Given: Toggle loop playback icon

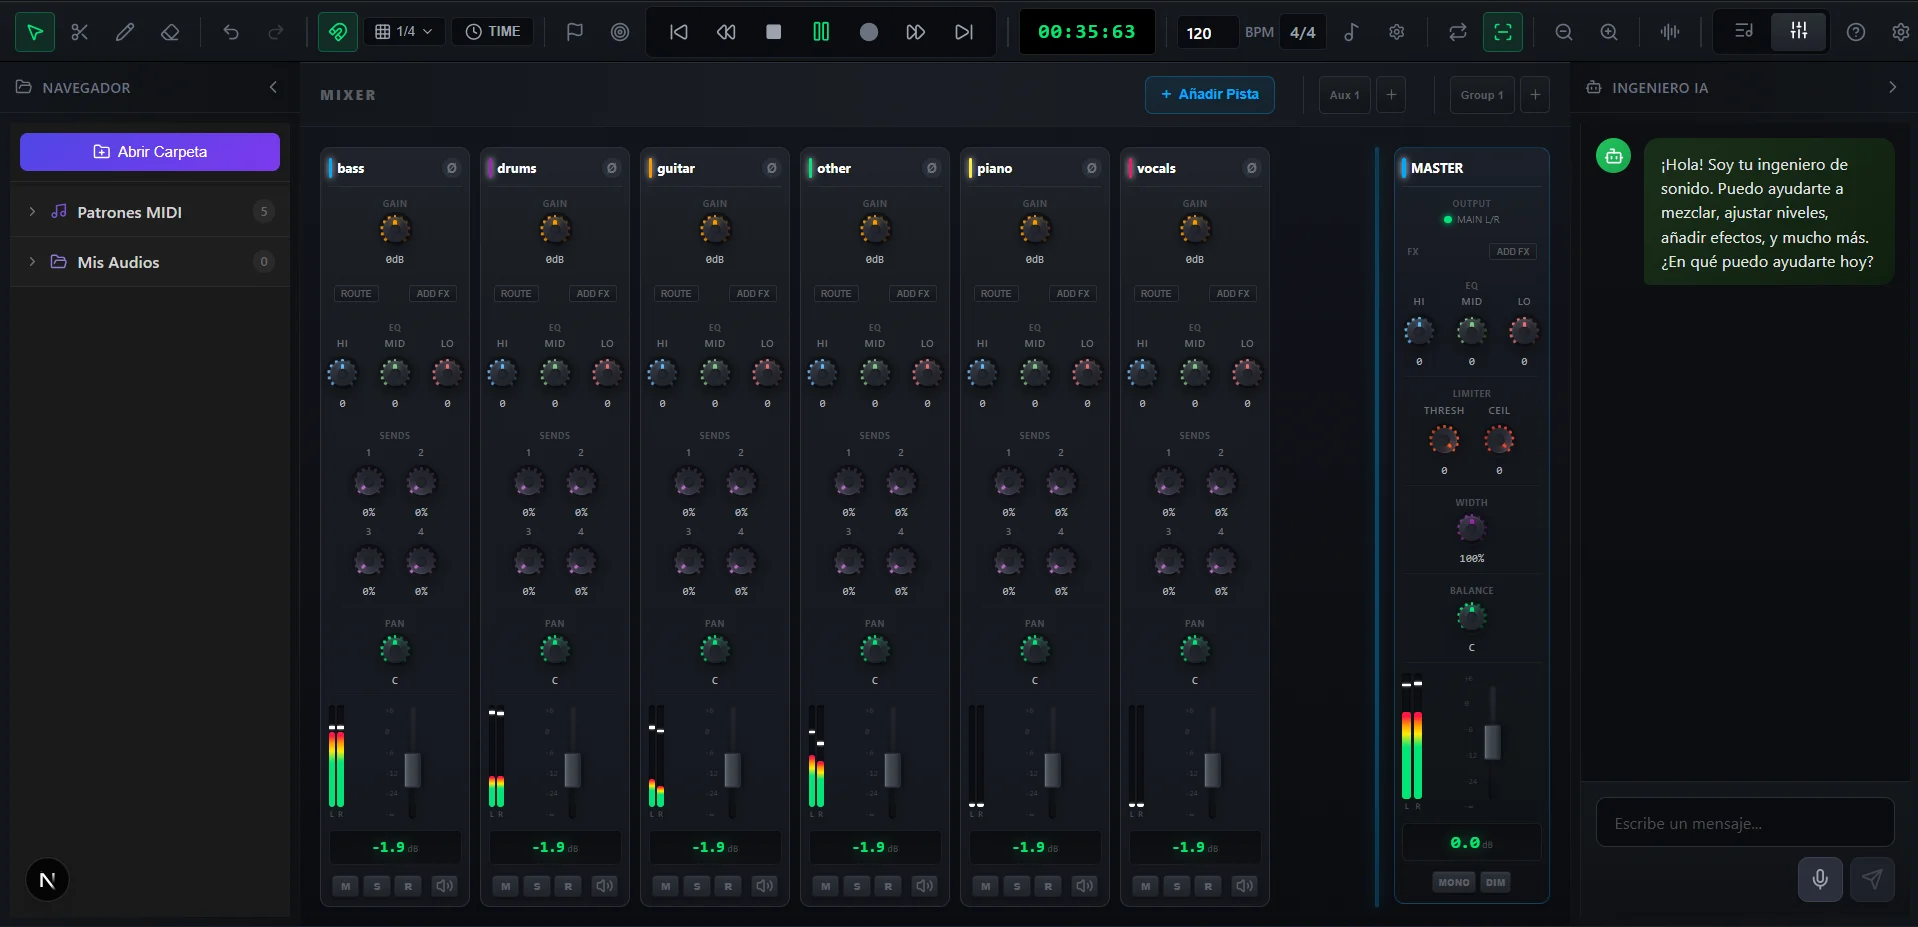Looking at the screenshot, I should (x=1457, y=32).
